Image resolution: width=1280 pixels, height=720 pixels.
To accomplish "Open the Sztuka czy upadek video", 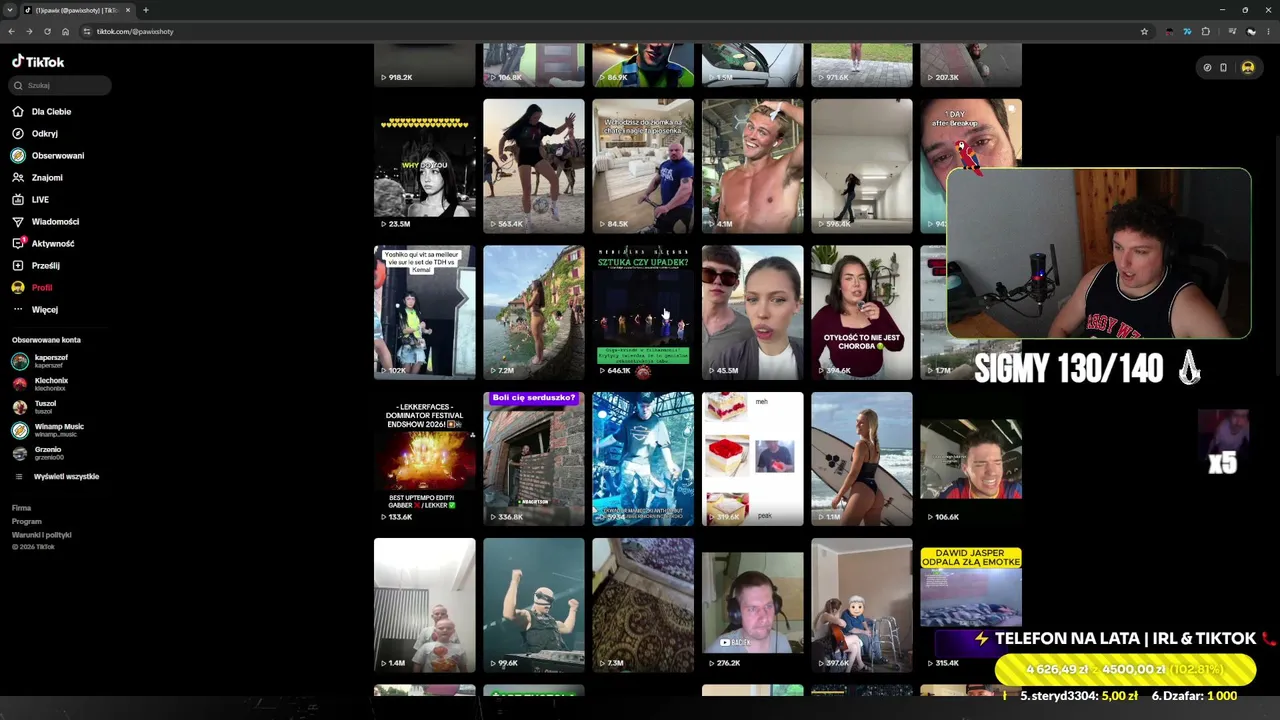I will tap(643, 312).
